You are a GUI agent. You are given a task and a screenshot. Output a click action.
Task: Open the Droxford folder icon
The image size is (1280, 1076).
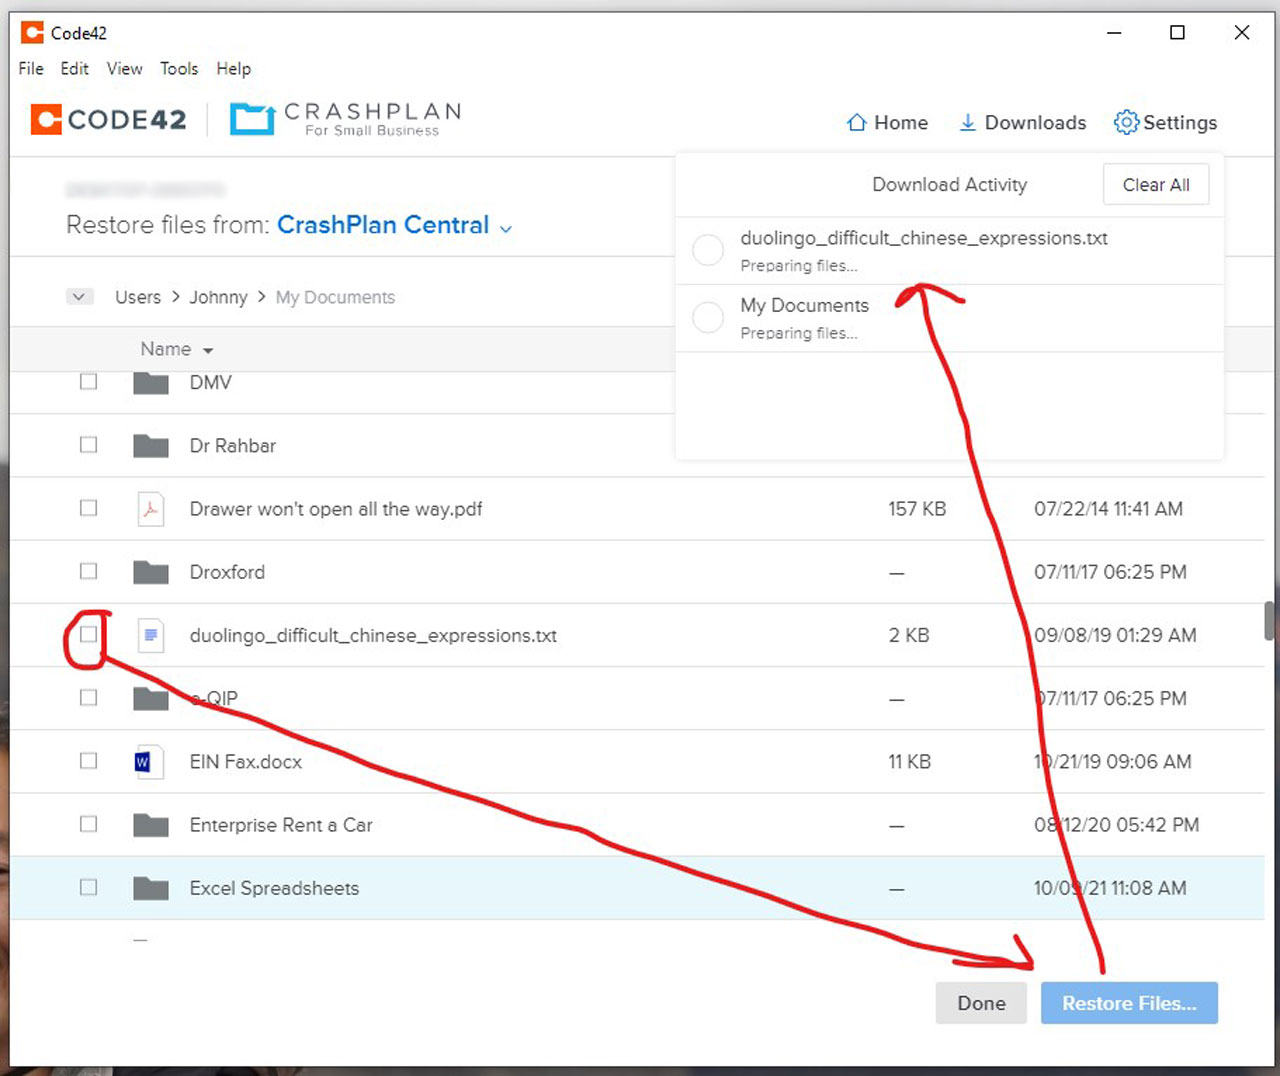(x=150, y=571)
